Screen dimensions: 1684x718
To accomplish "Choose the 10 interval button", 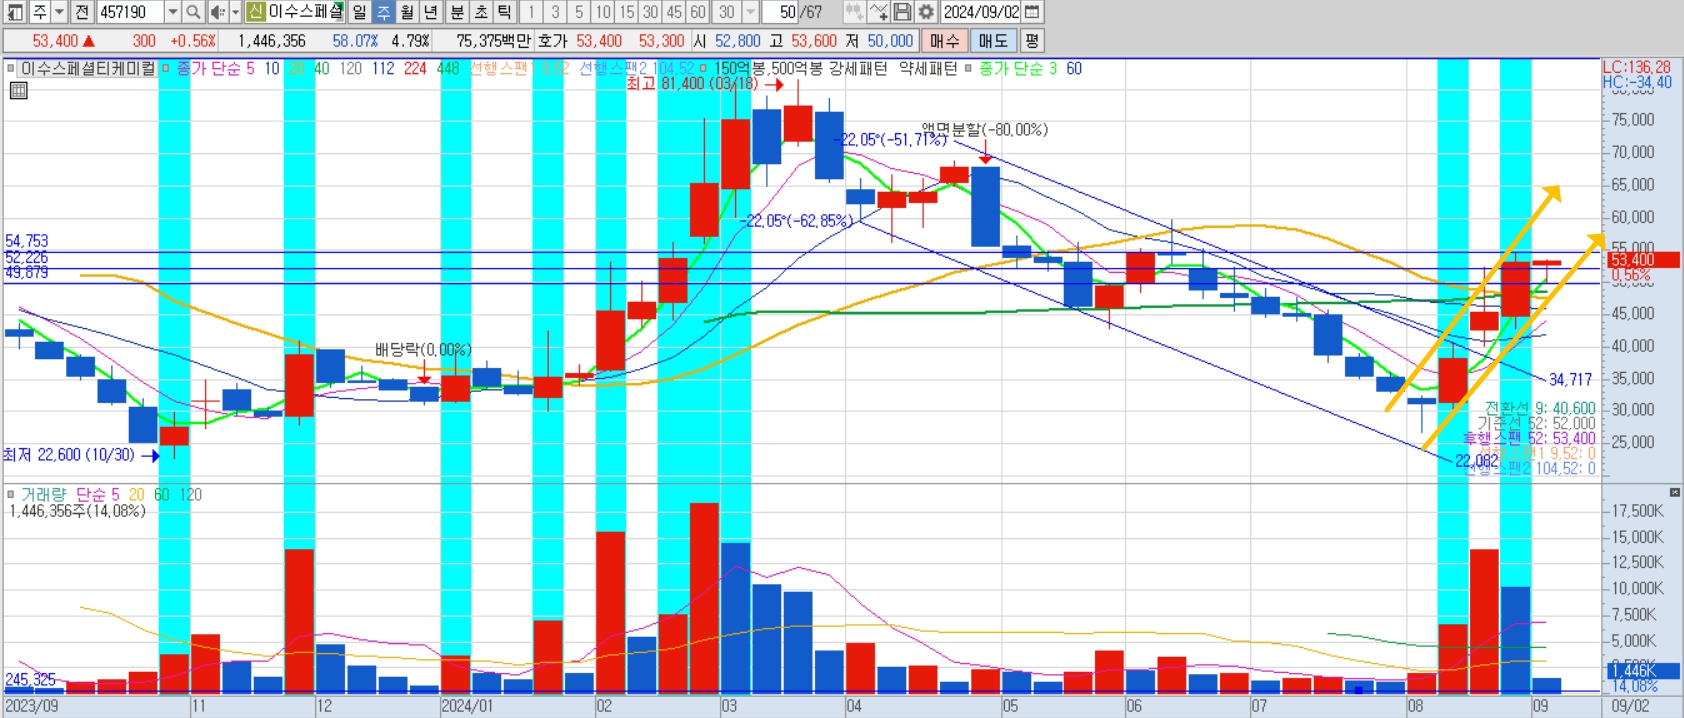I will click(x=603, y=12).
